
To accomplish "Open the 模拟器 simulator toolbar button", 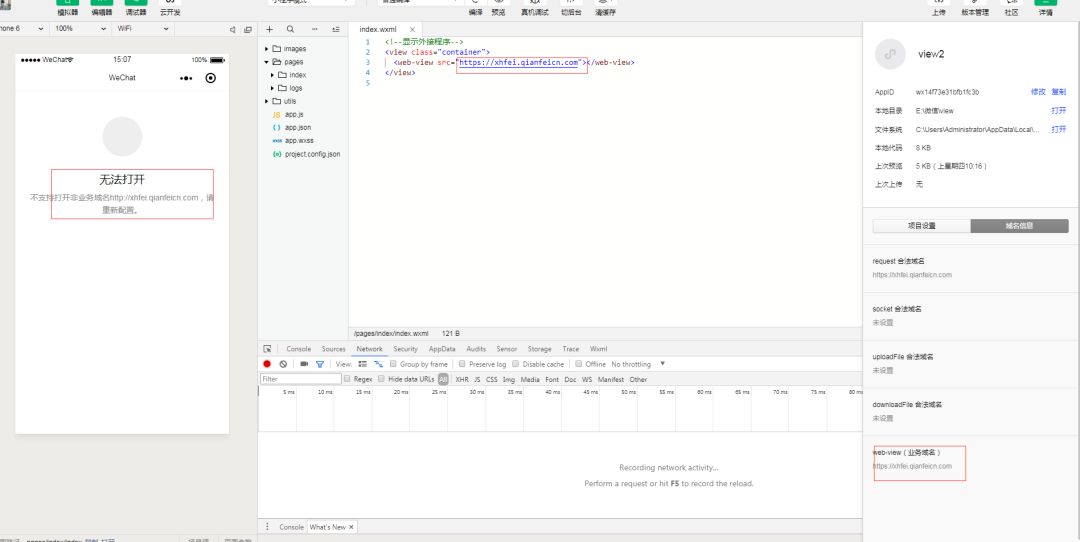I will [67, 8].
